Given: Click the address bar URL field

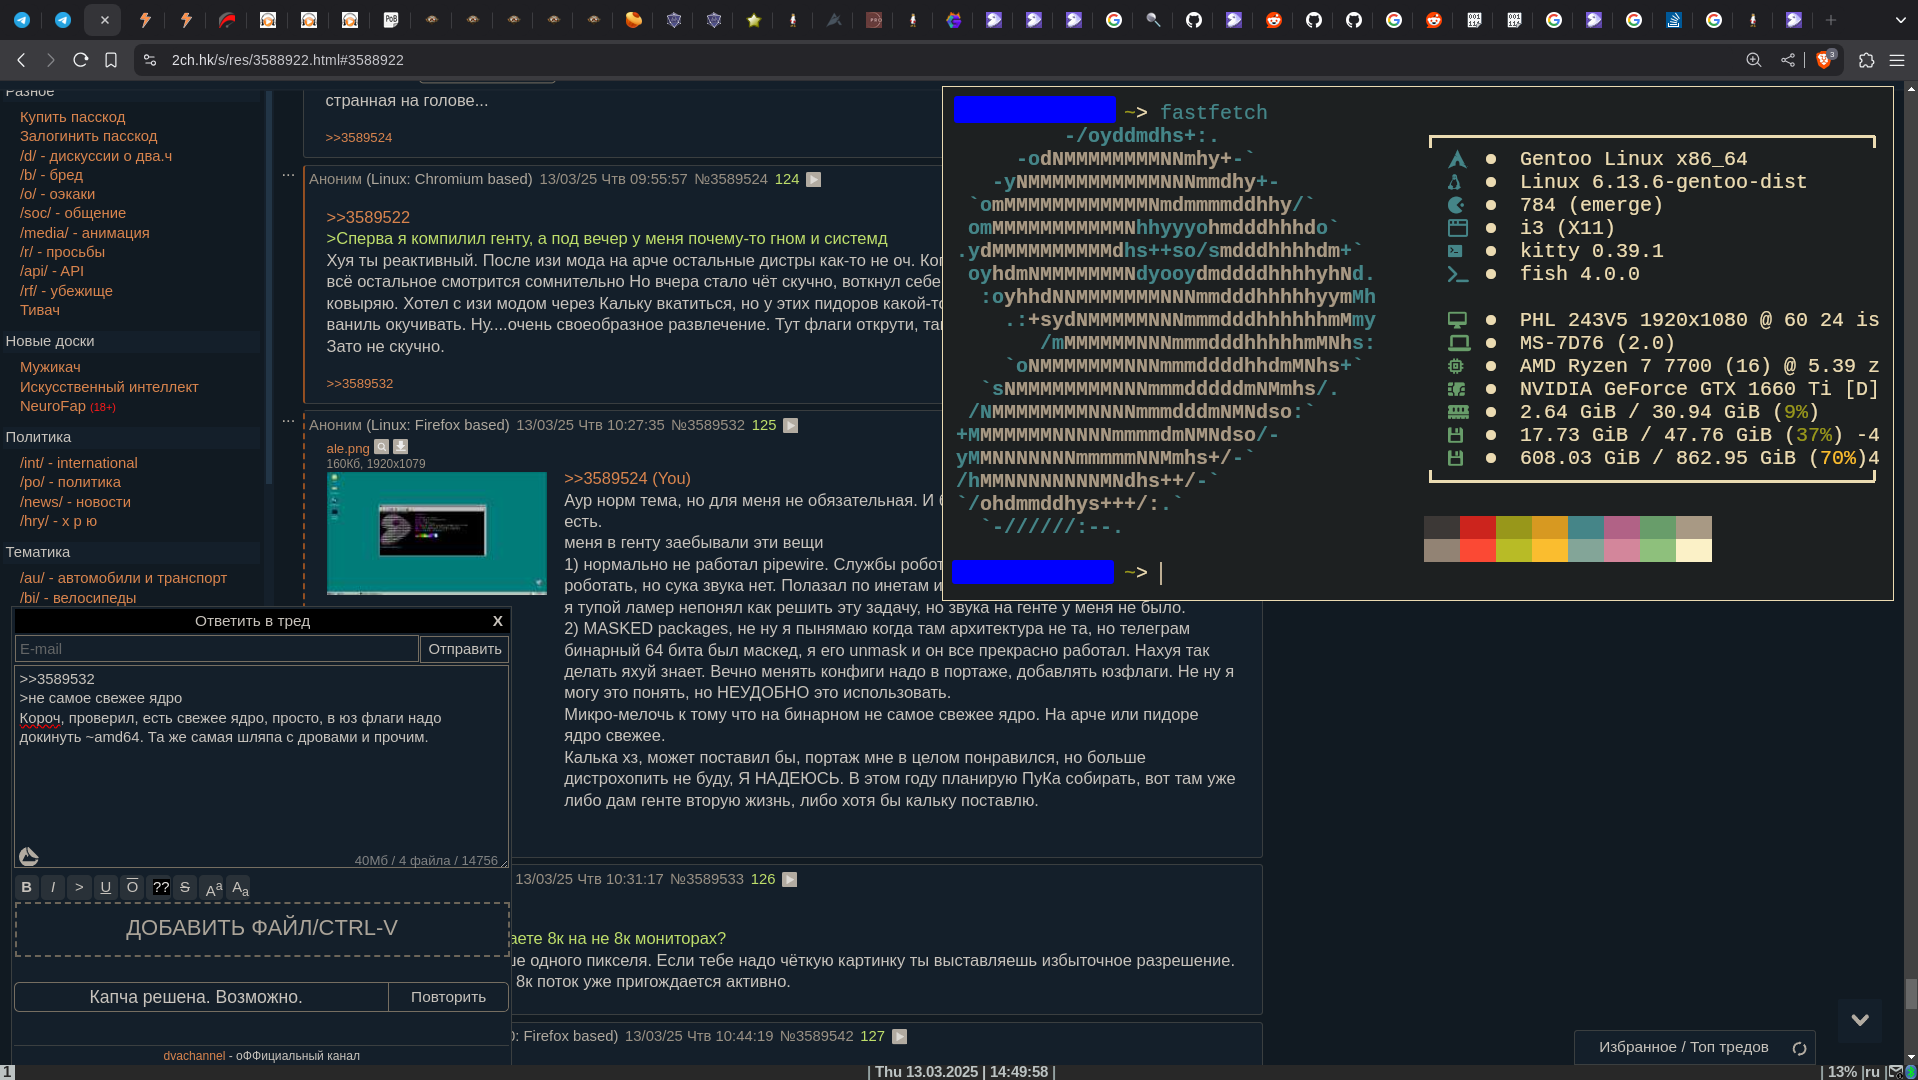Looking at the screenshot, I should coord(940,60).
